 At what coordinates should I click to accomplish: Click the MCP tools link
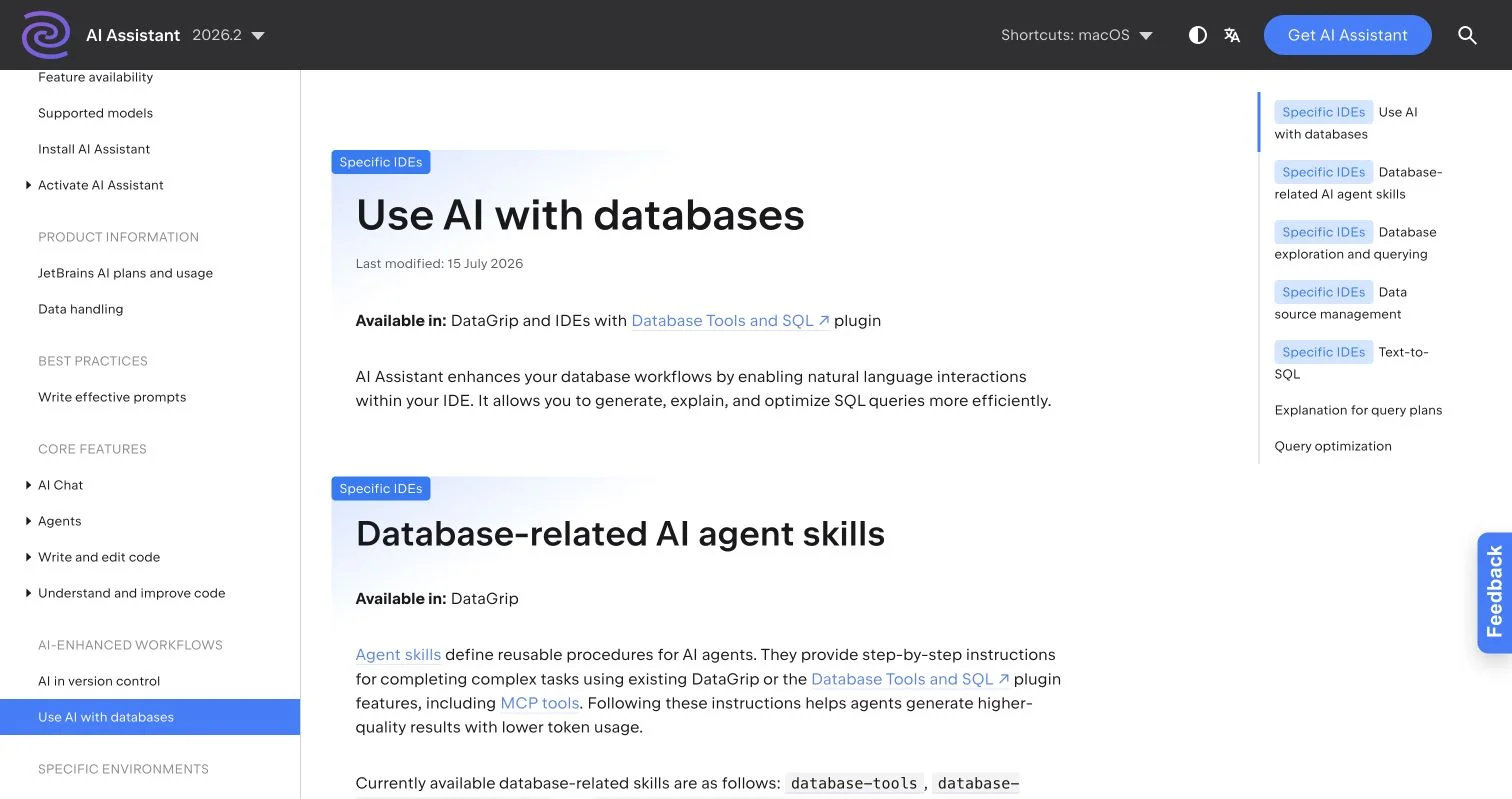[539, 703]
